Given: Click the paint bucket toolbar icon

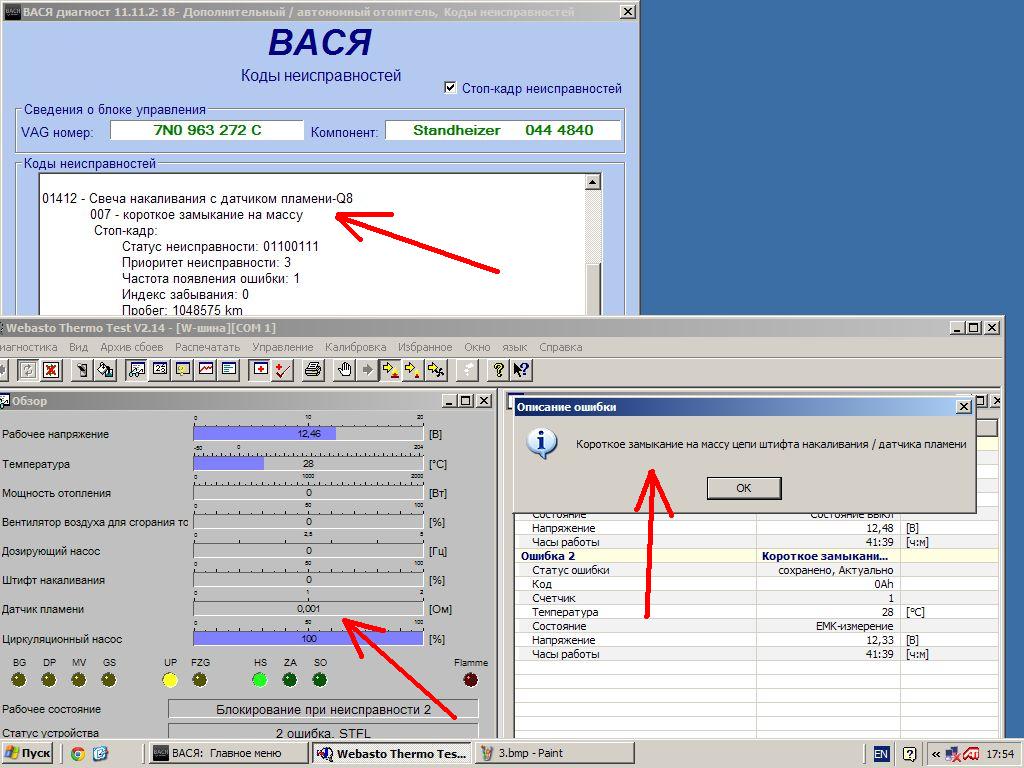Looking at the screenshot, I should [106, 370].
